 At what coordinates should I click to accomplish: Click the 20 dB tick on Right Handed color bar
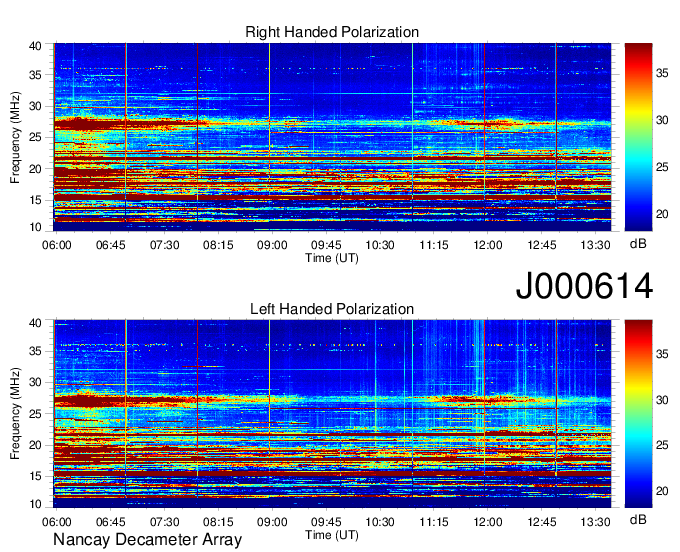tap(662, 214)
